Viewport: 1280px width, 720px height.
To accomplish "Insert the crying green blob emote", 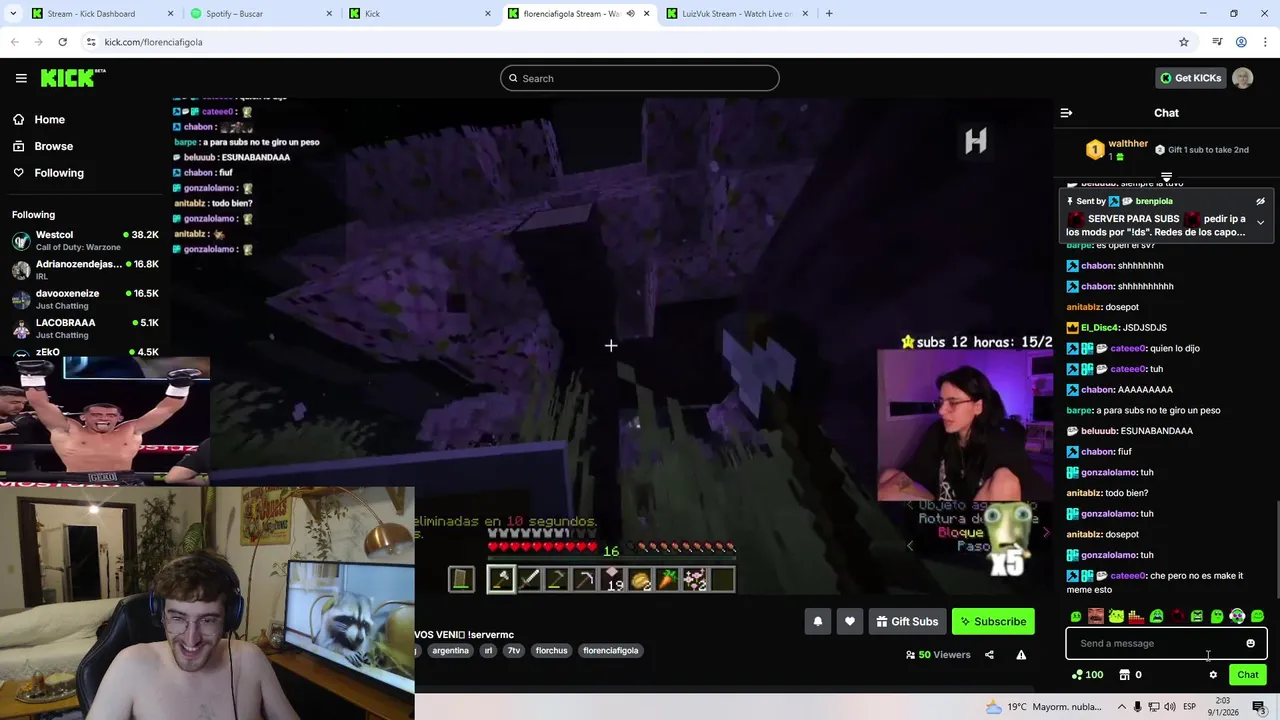I will [1156, 616].
